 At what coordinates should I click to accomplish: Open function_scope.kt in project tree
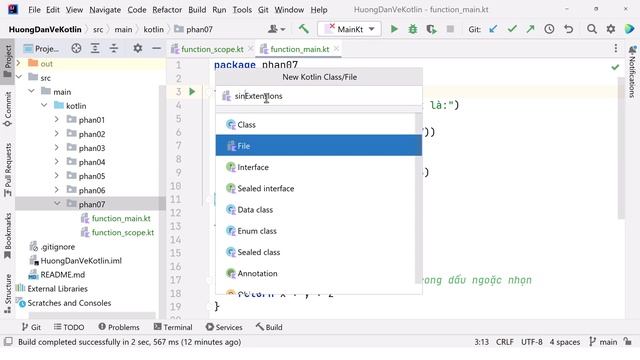coord(122,232)
